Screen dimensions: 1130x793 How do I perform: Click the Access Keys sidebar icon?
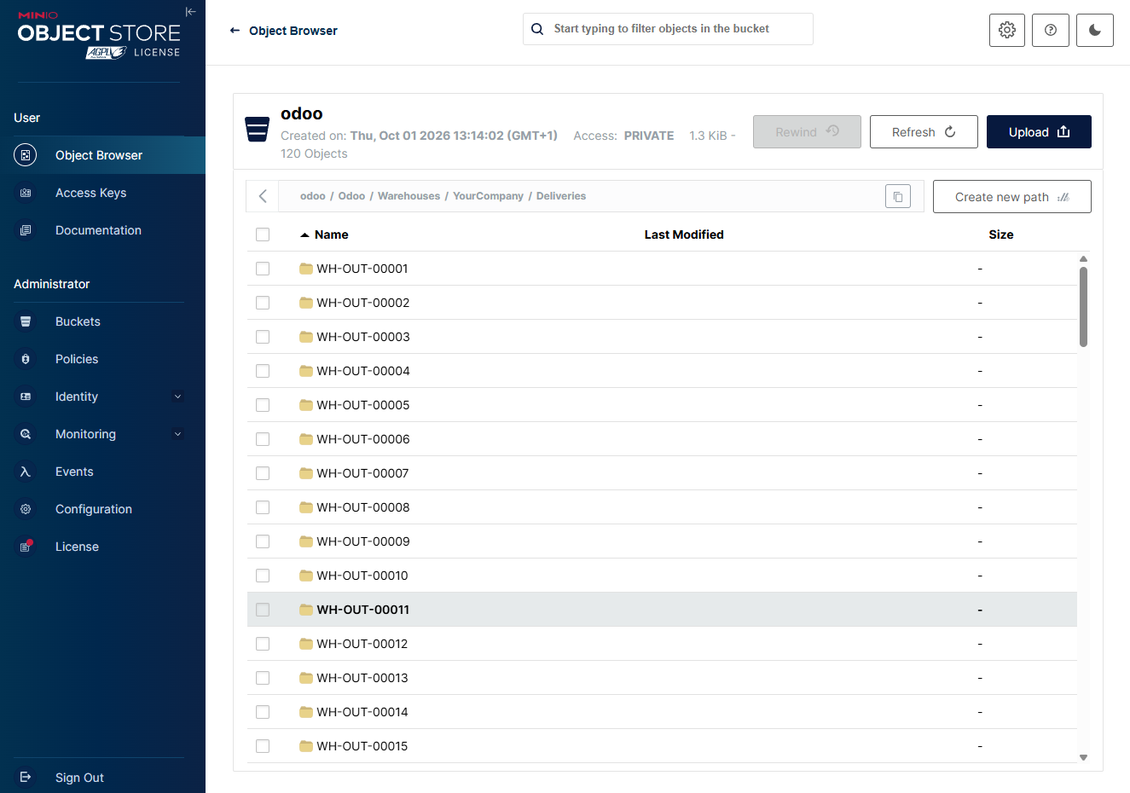[25, 192]
